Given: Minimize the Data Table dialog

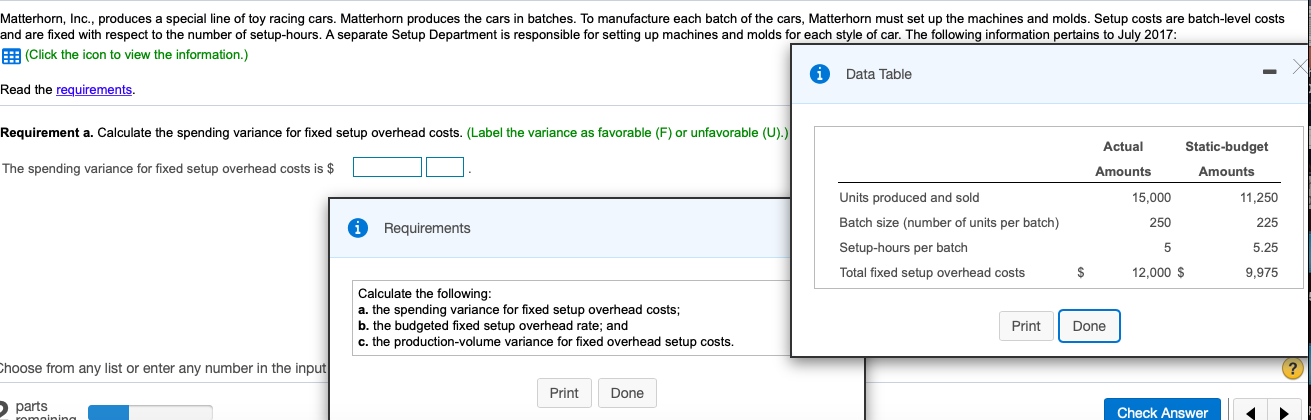Looking at the screenshot, I should pos(1268,73).
